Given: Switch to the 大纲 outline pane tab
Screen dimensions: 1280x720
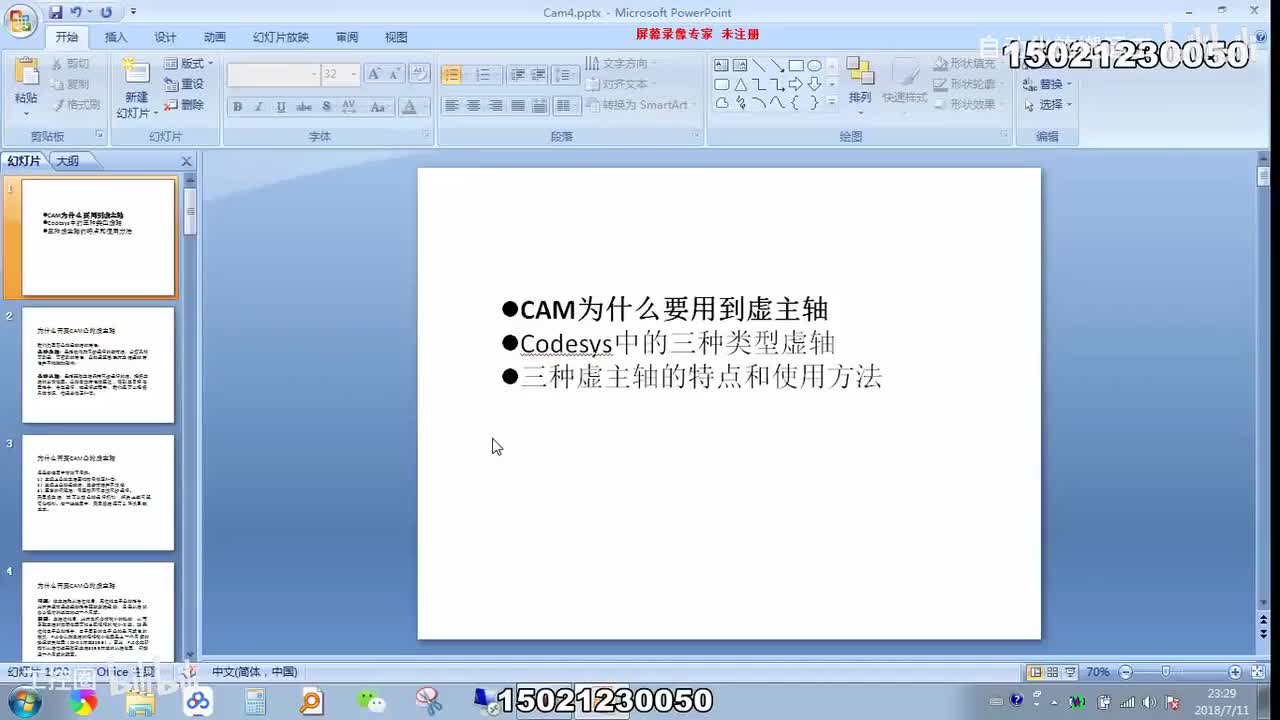Looking at the screenshot, I should pos(68,161).
